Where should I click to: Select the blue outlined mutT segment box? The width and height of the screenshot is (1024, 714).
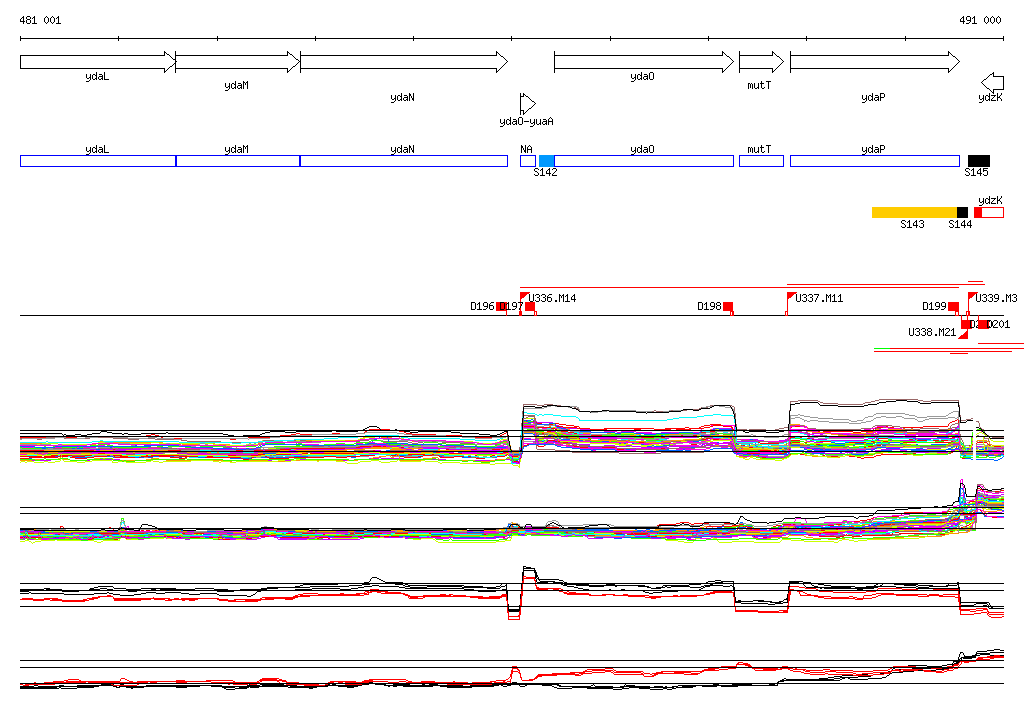coord(761,161)
